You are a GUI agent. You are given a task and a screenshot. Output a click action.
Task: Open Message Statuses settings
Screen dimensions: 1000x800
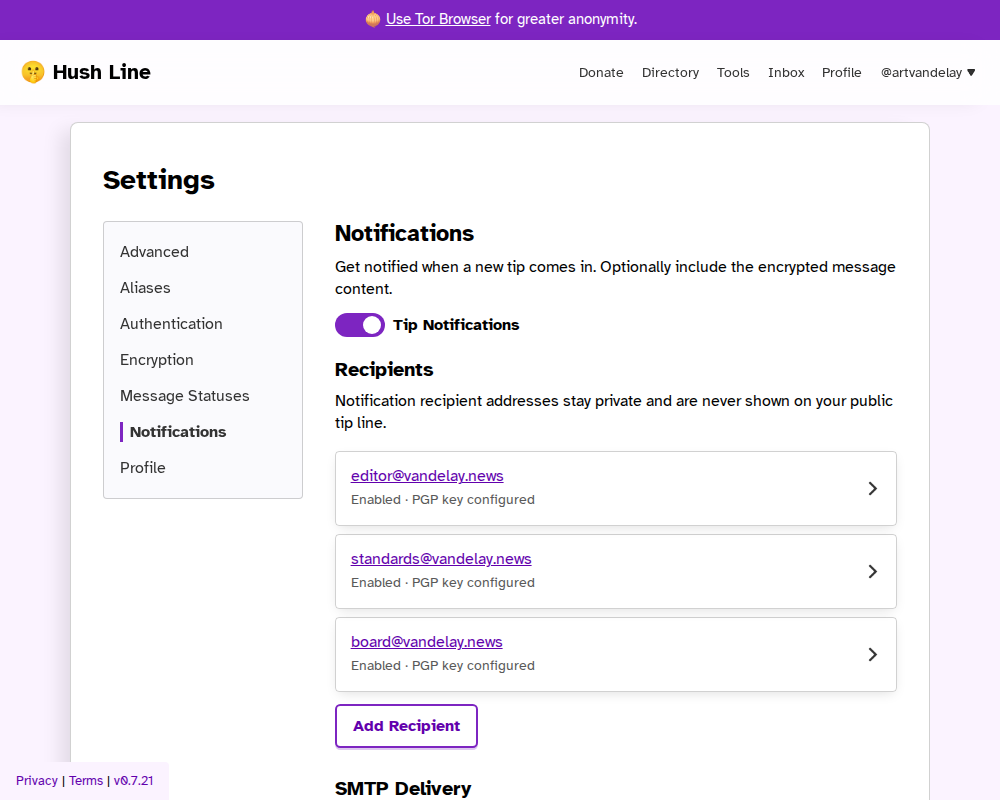[x=185, y=396]
